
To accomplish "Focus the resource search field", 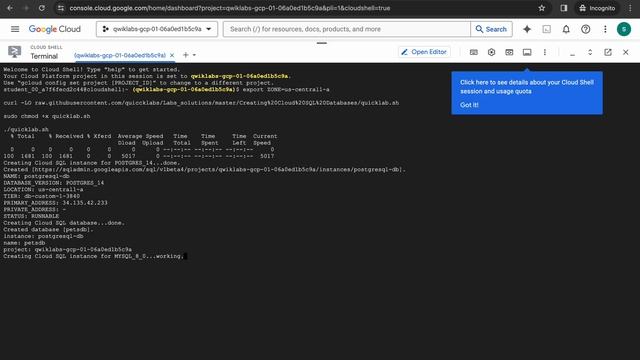I will (347, 29).
